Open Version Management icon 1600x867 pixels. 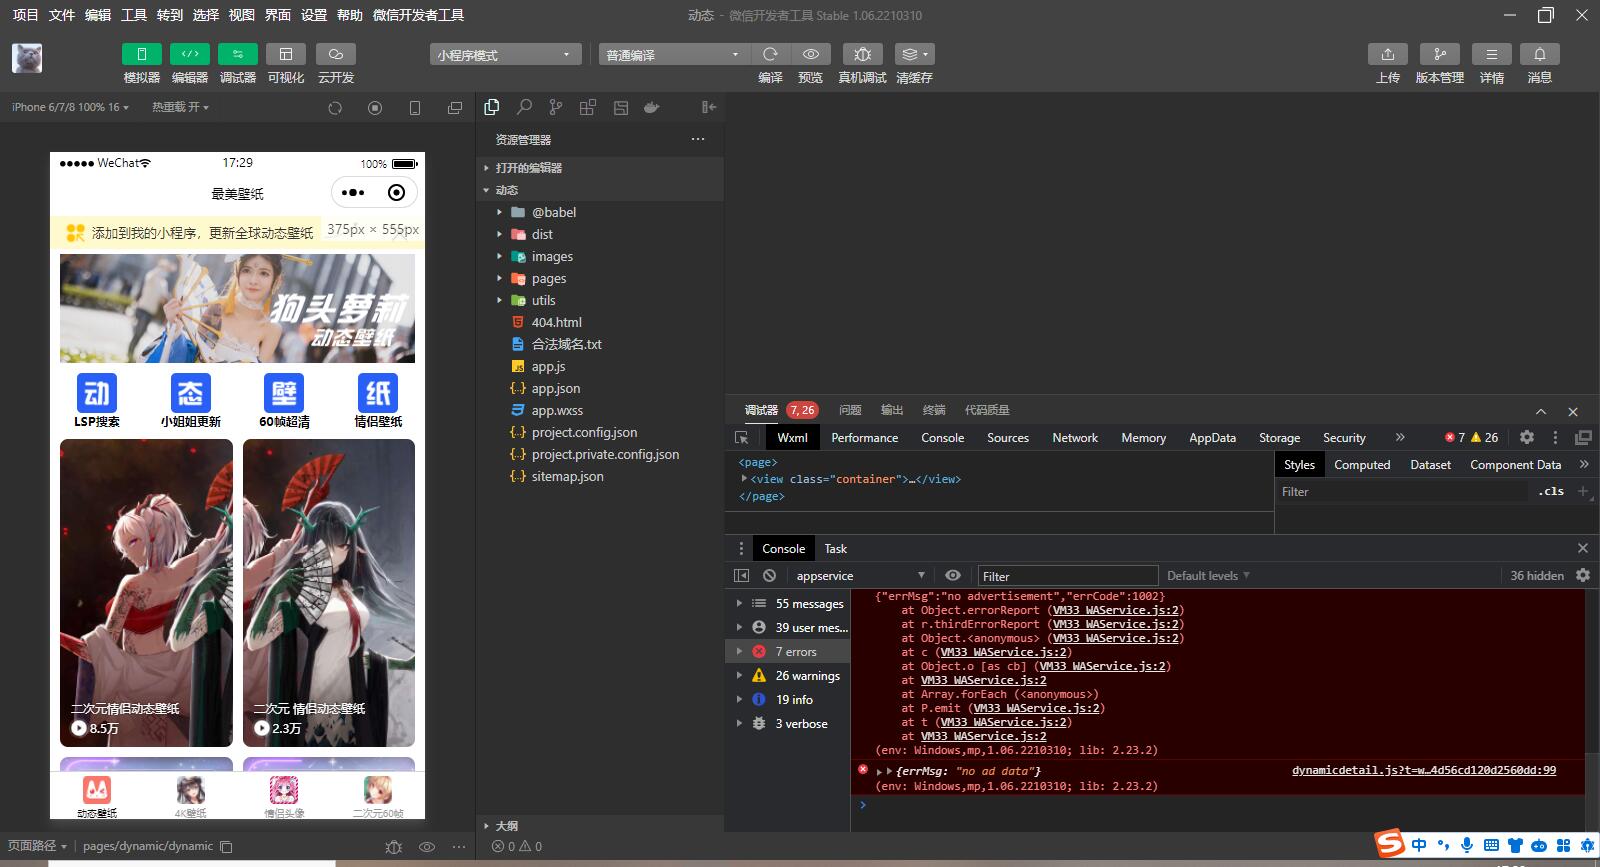pos(1439,54)
